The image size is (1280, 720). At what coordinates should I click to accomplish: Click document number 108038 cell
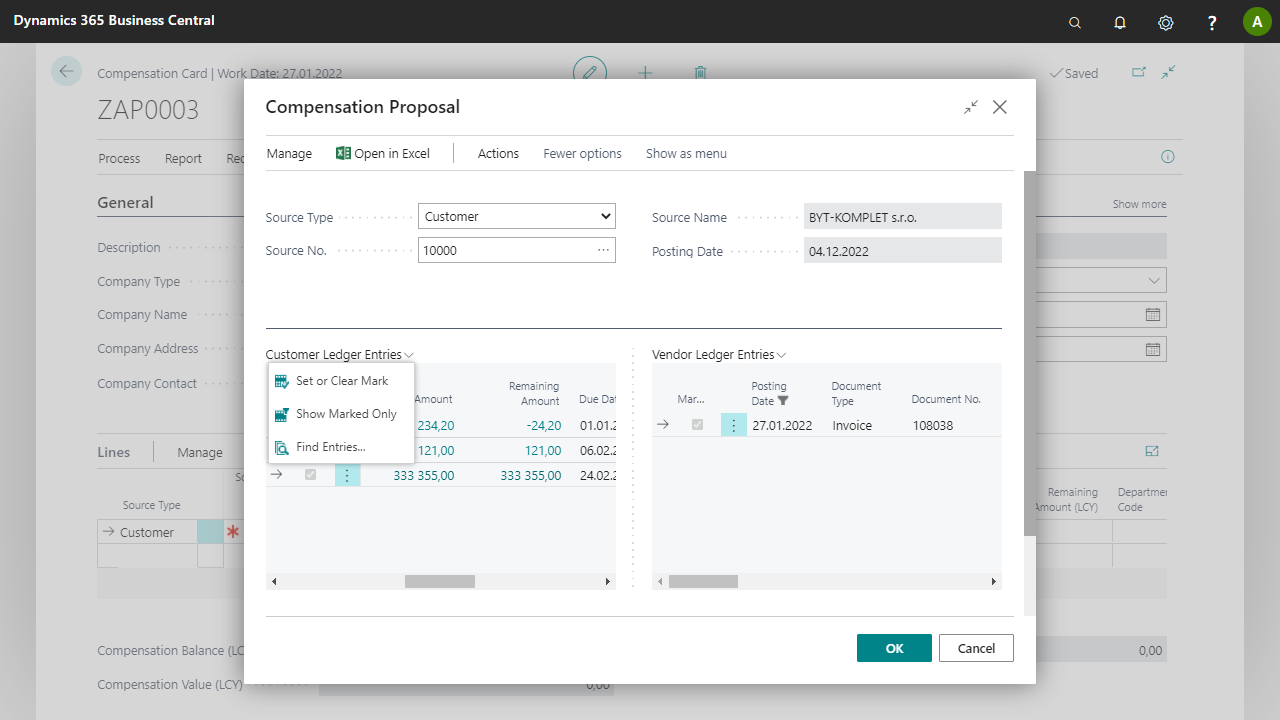click(933, 425)
